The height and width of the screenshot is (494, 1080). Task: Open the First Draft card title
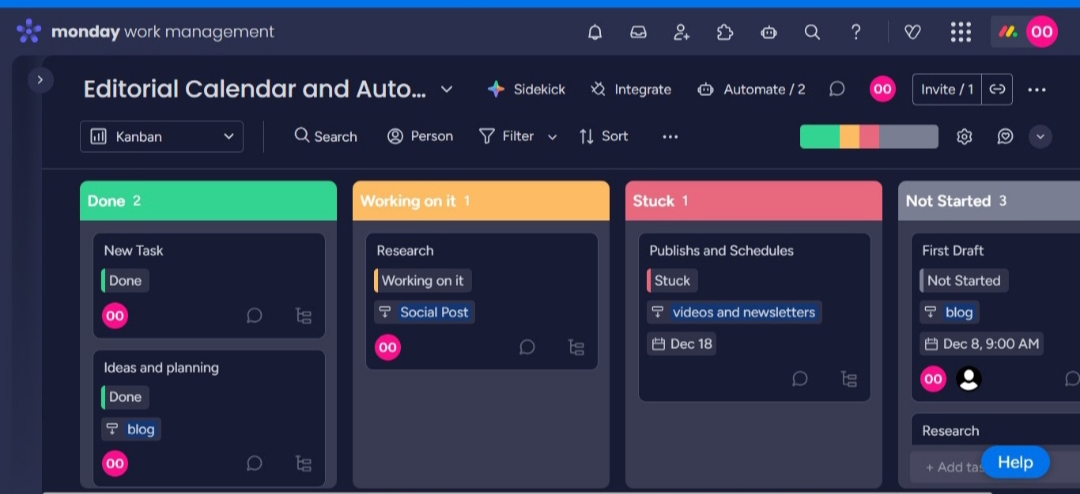point(953,251)
